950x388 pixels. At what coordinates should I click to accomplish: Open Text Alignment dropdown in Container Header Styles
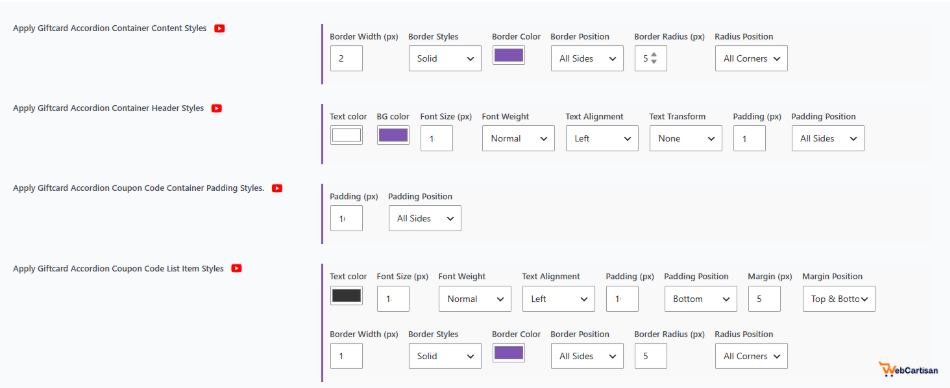[x=602, y=138]
